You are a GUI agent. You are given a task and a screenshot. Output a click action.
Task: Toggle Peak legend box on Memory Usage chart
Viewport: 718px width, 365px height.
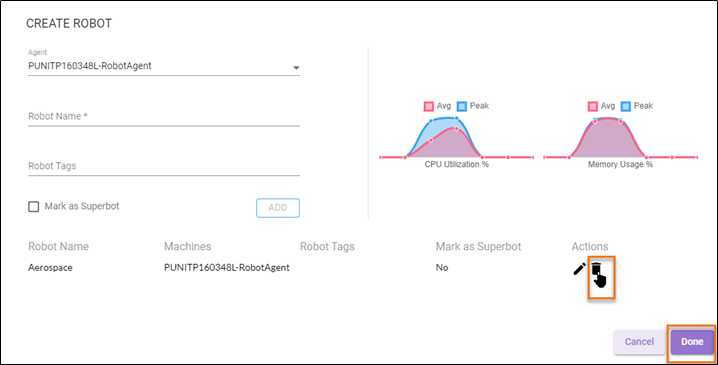[x=626, y=107]
